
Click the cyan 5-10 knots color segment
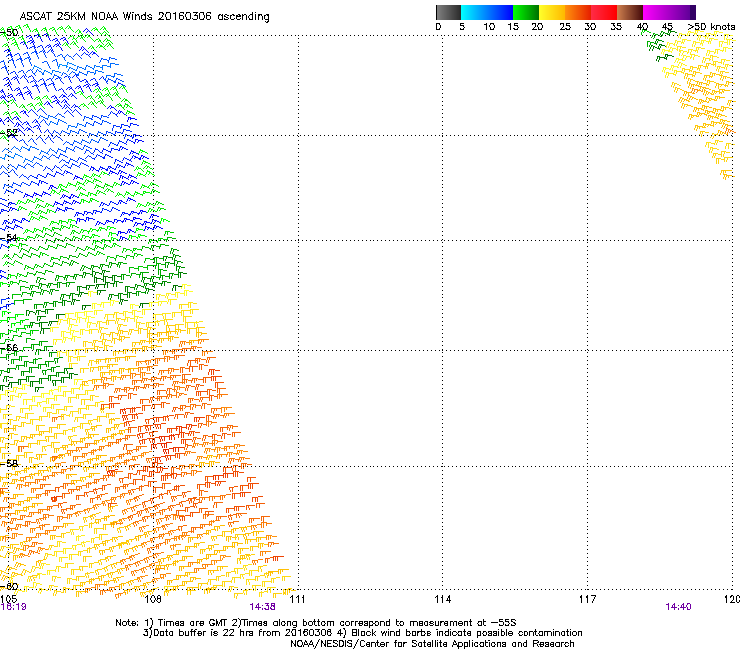pos(474,12)
